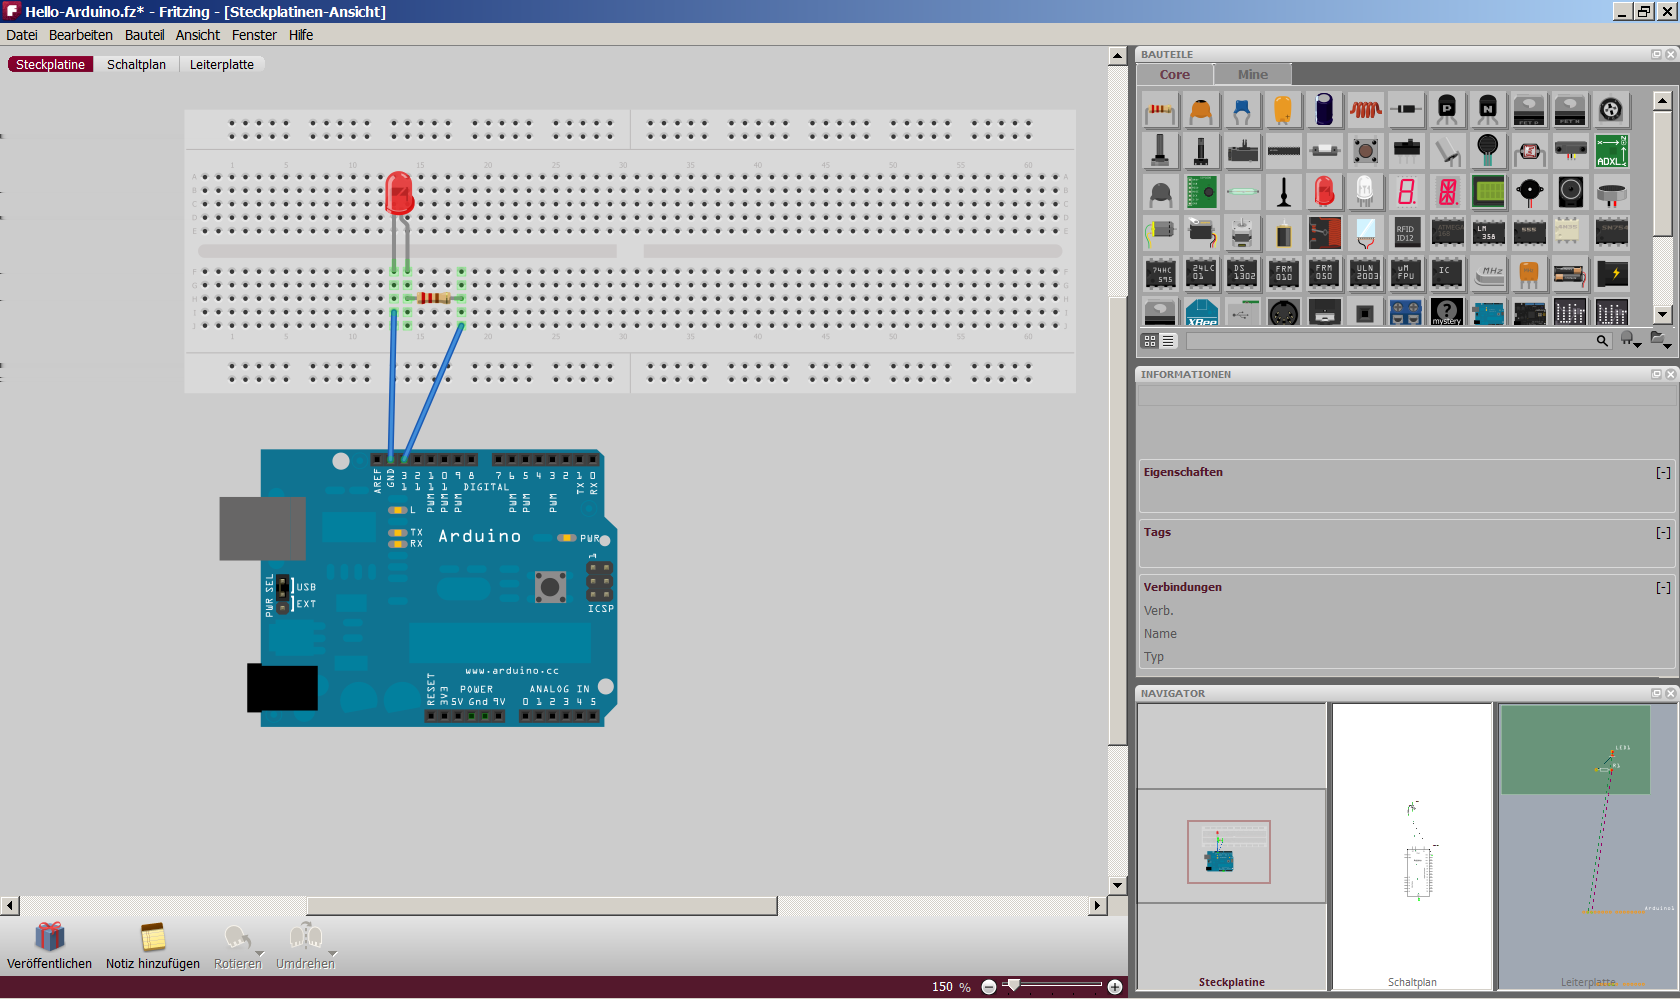The height and width of the screenshot is (999, 1680).
Task: Select the piezo buzzer part
Action: (1529, 192)
